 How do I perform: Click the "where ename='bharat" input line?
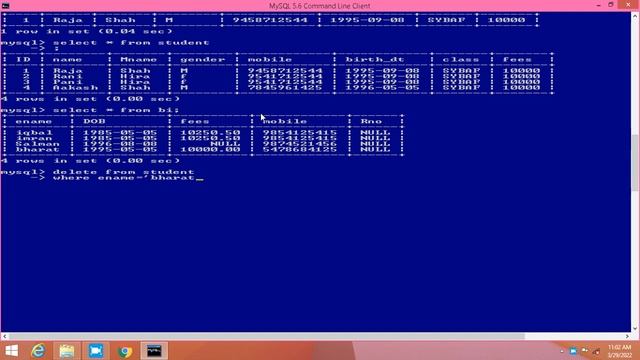coord(124,178)
